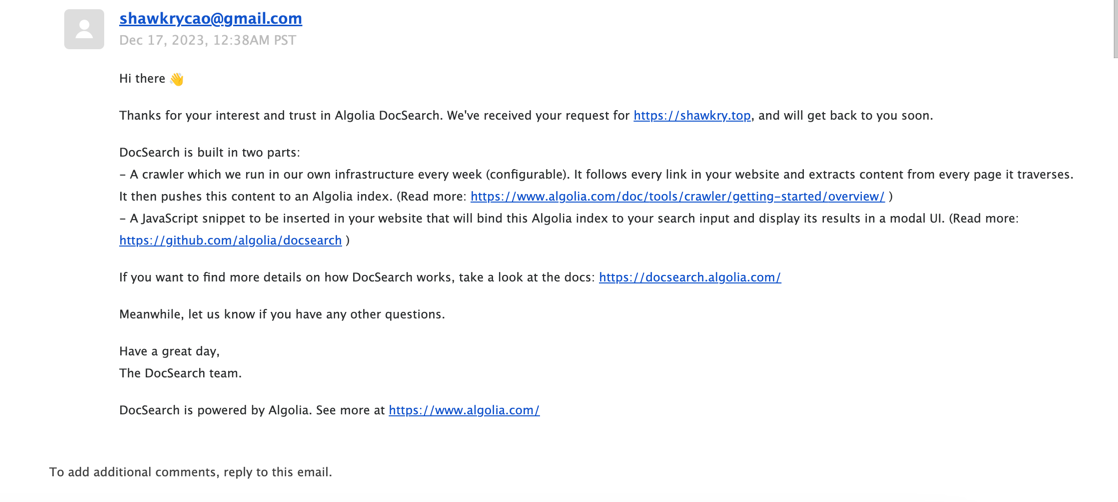Click "Thanks for your interest and trust in Algolia DocSearch"

[281, 116]
